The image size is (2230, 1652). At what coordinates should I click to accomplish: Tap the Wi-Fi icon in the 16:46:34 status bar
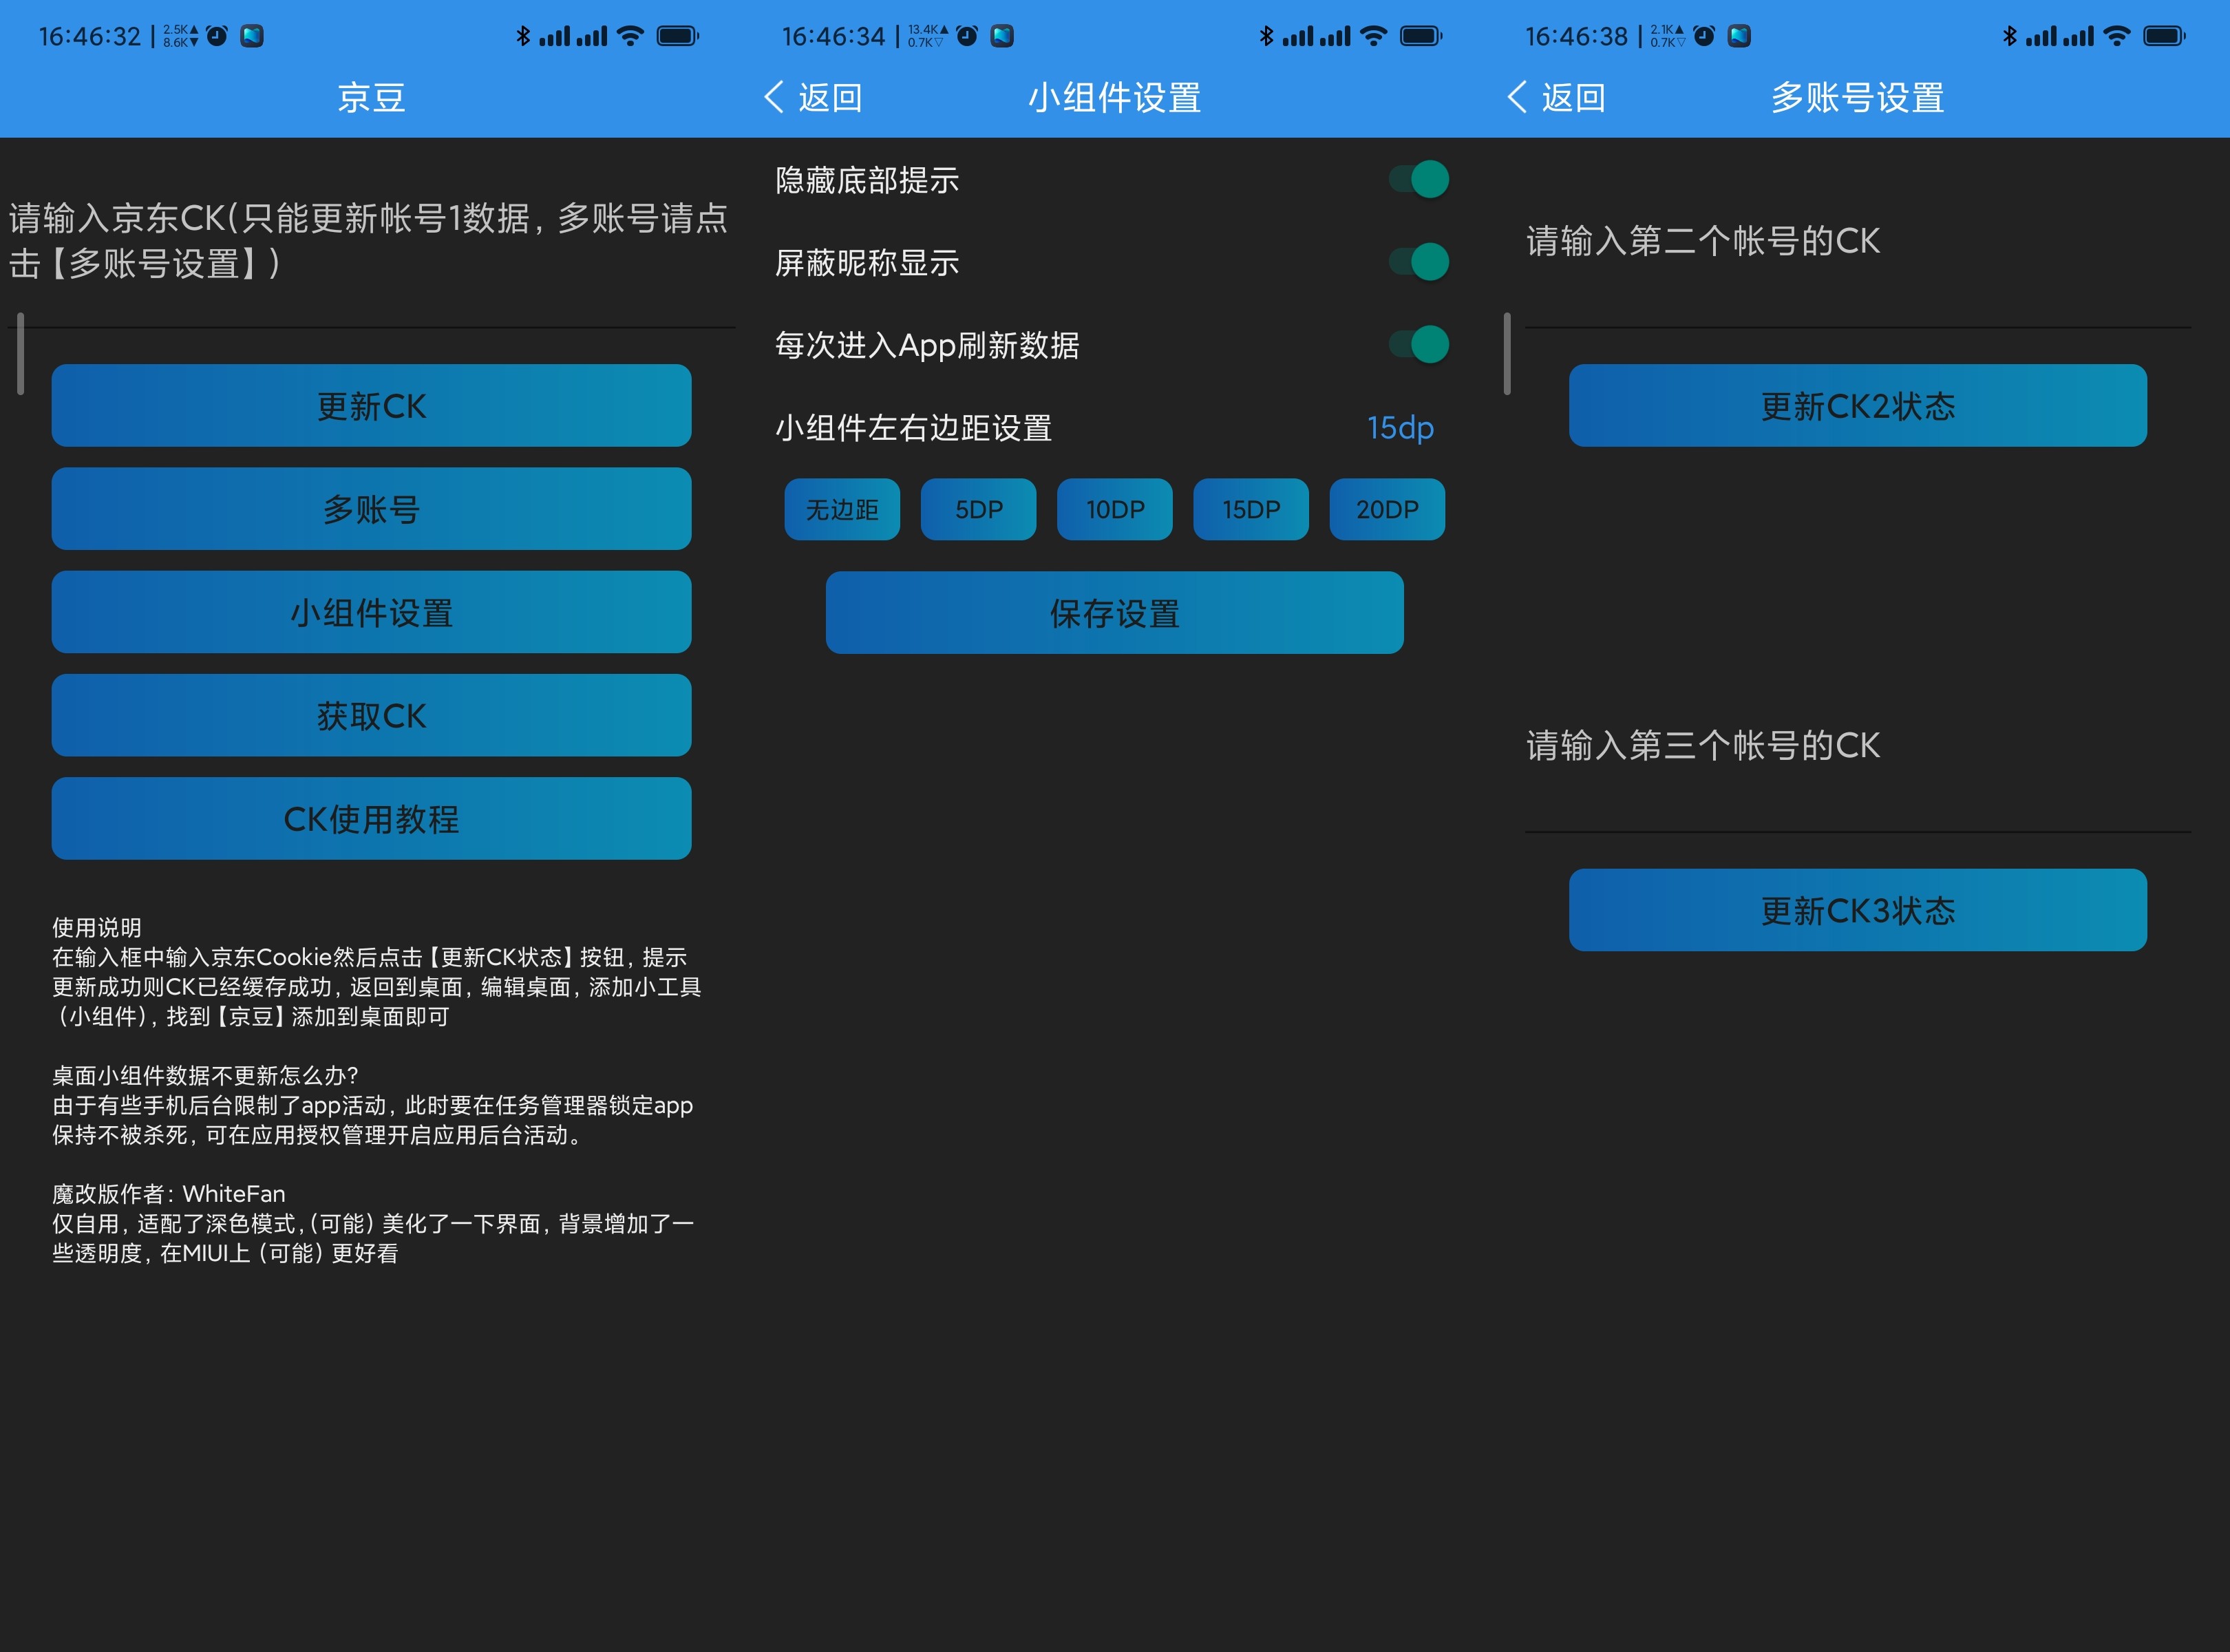pyautogui.click(x=1374, y=36)
